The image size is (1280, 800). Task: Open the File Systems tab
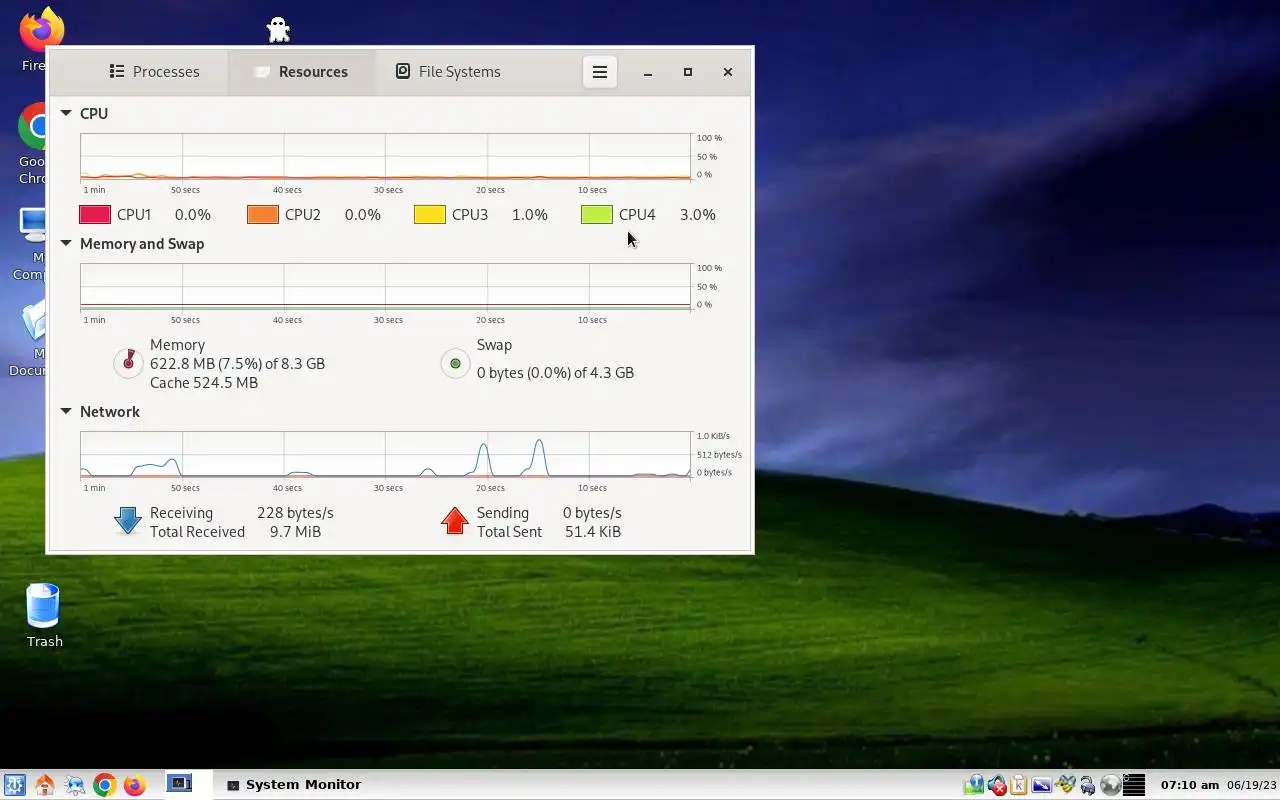point(448,72)
